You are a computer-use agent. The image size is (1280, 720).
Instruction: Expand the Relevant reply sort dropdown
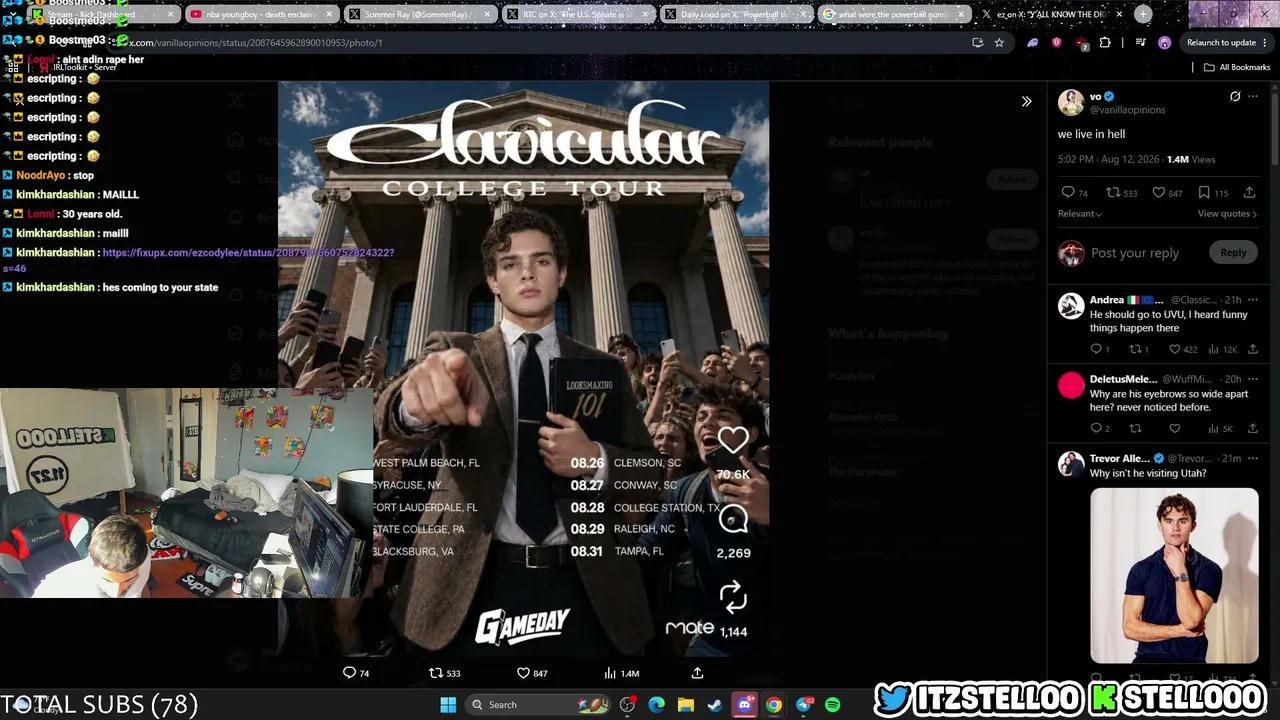[x=1080, y=213]
